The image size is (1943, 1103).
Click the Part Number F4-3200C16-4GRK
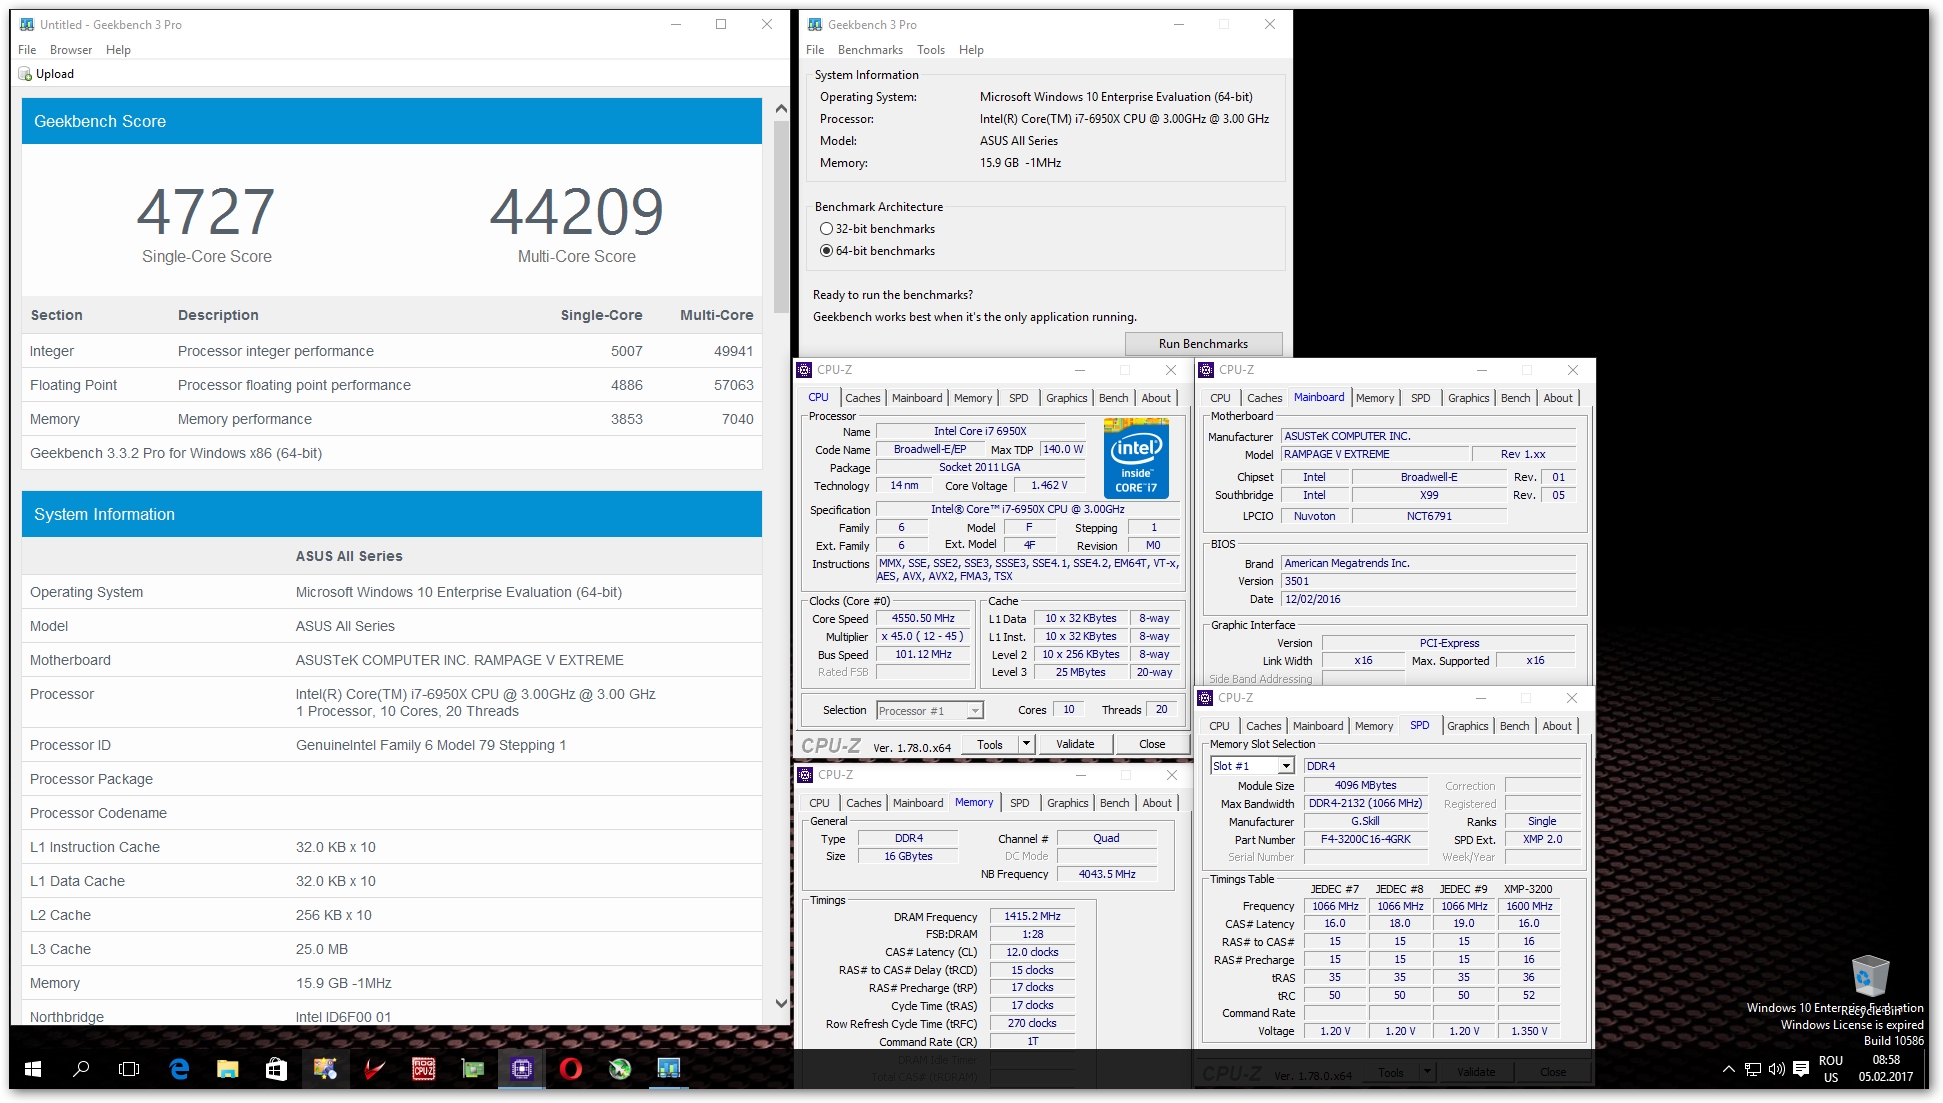[1365, 840]
